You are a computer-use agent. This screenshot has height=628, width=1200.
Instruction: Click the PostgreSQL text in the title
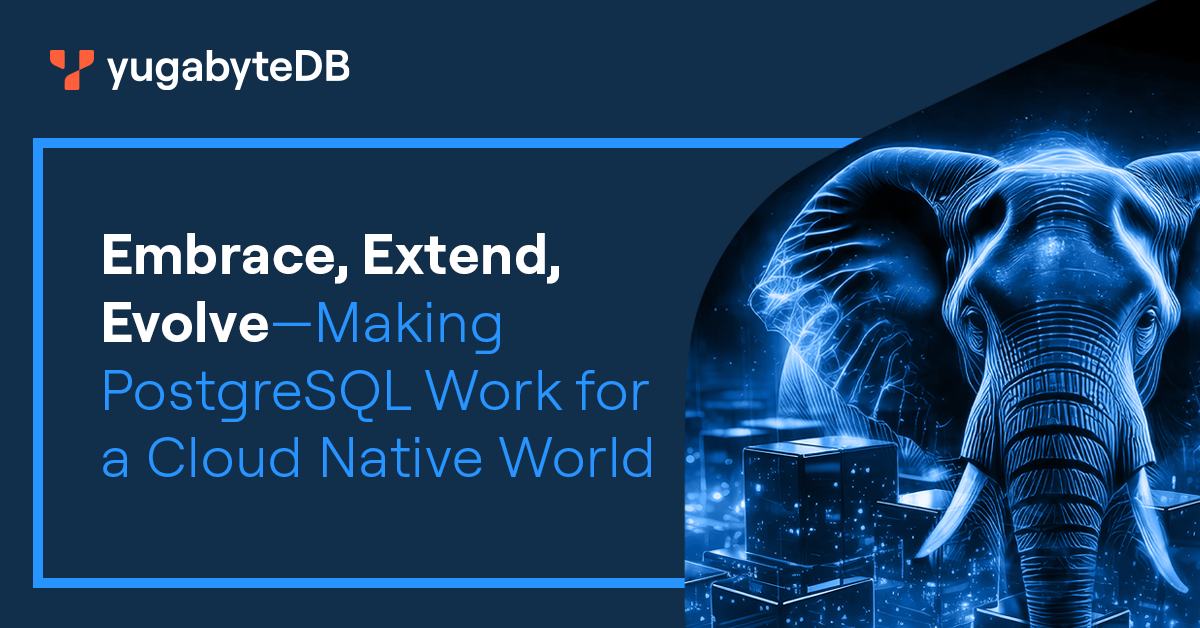255,390
